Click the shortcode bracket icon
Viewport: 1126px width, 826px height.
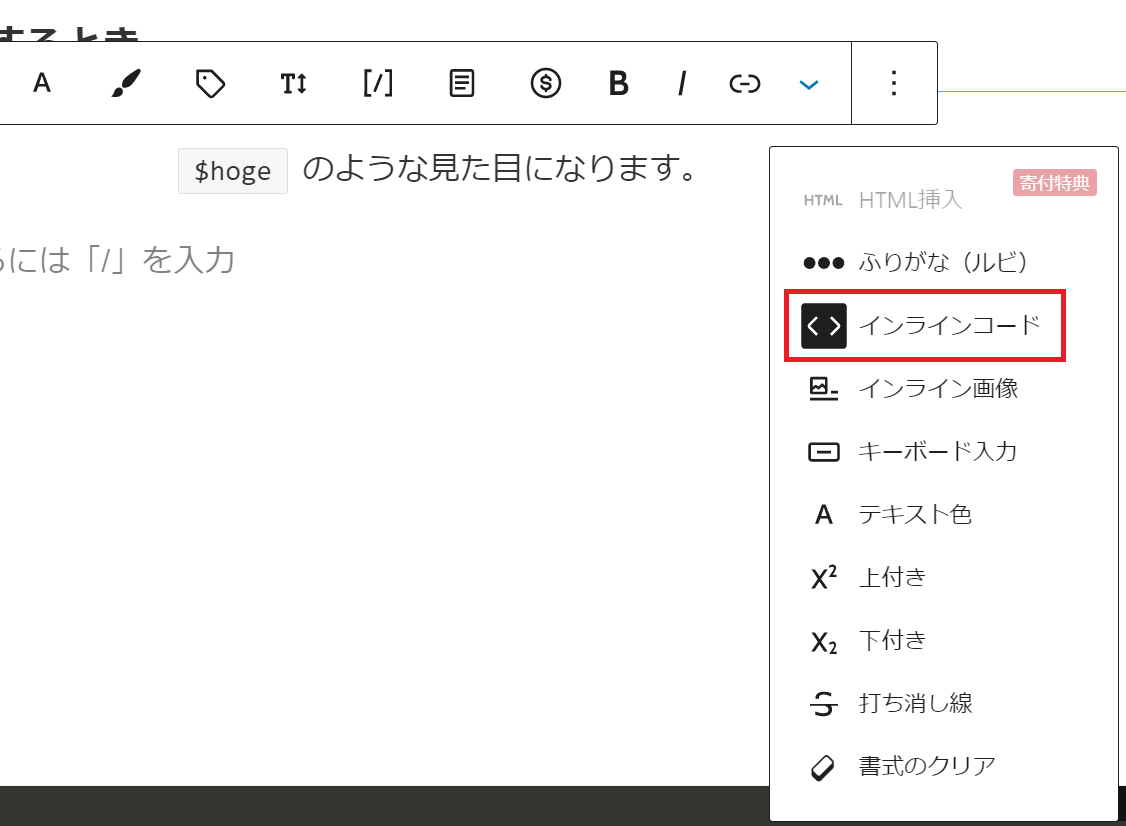pyautogui.click(x=378, y=83)
